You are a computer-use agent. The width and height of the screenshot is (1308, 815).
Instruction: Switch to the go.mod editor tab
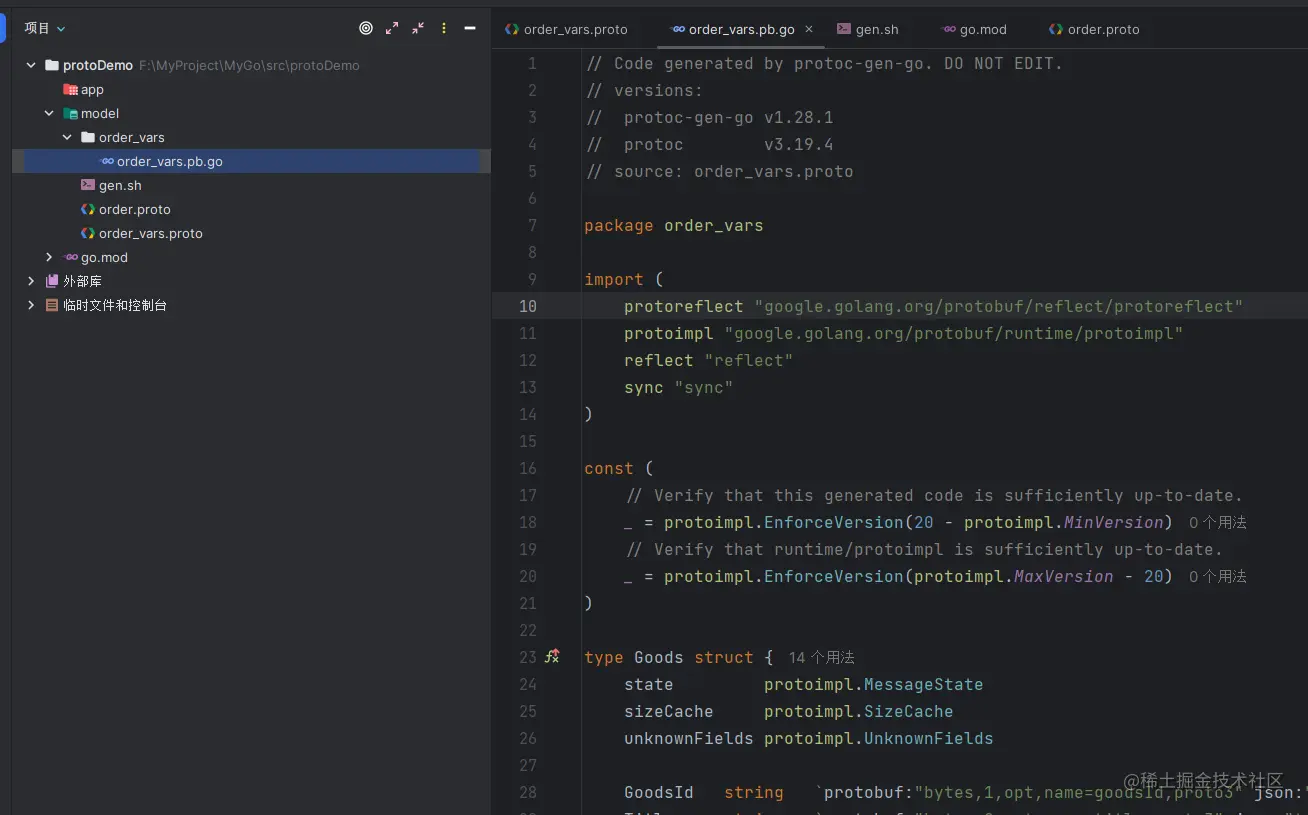click(973, 30)
